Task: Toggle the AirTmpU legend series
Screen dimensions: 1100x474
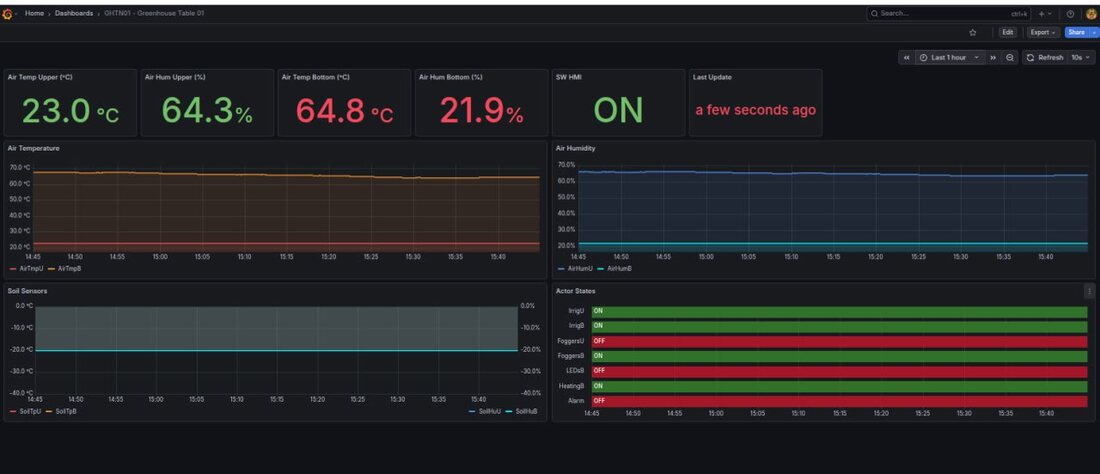Action: click(x=27, y=269)
